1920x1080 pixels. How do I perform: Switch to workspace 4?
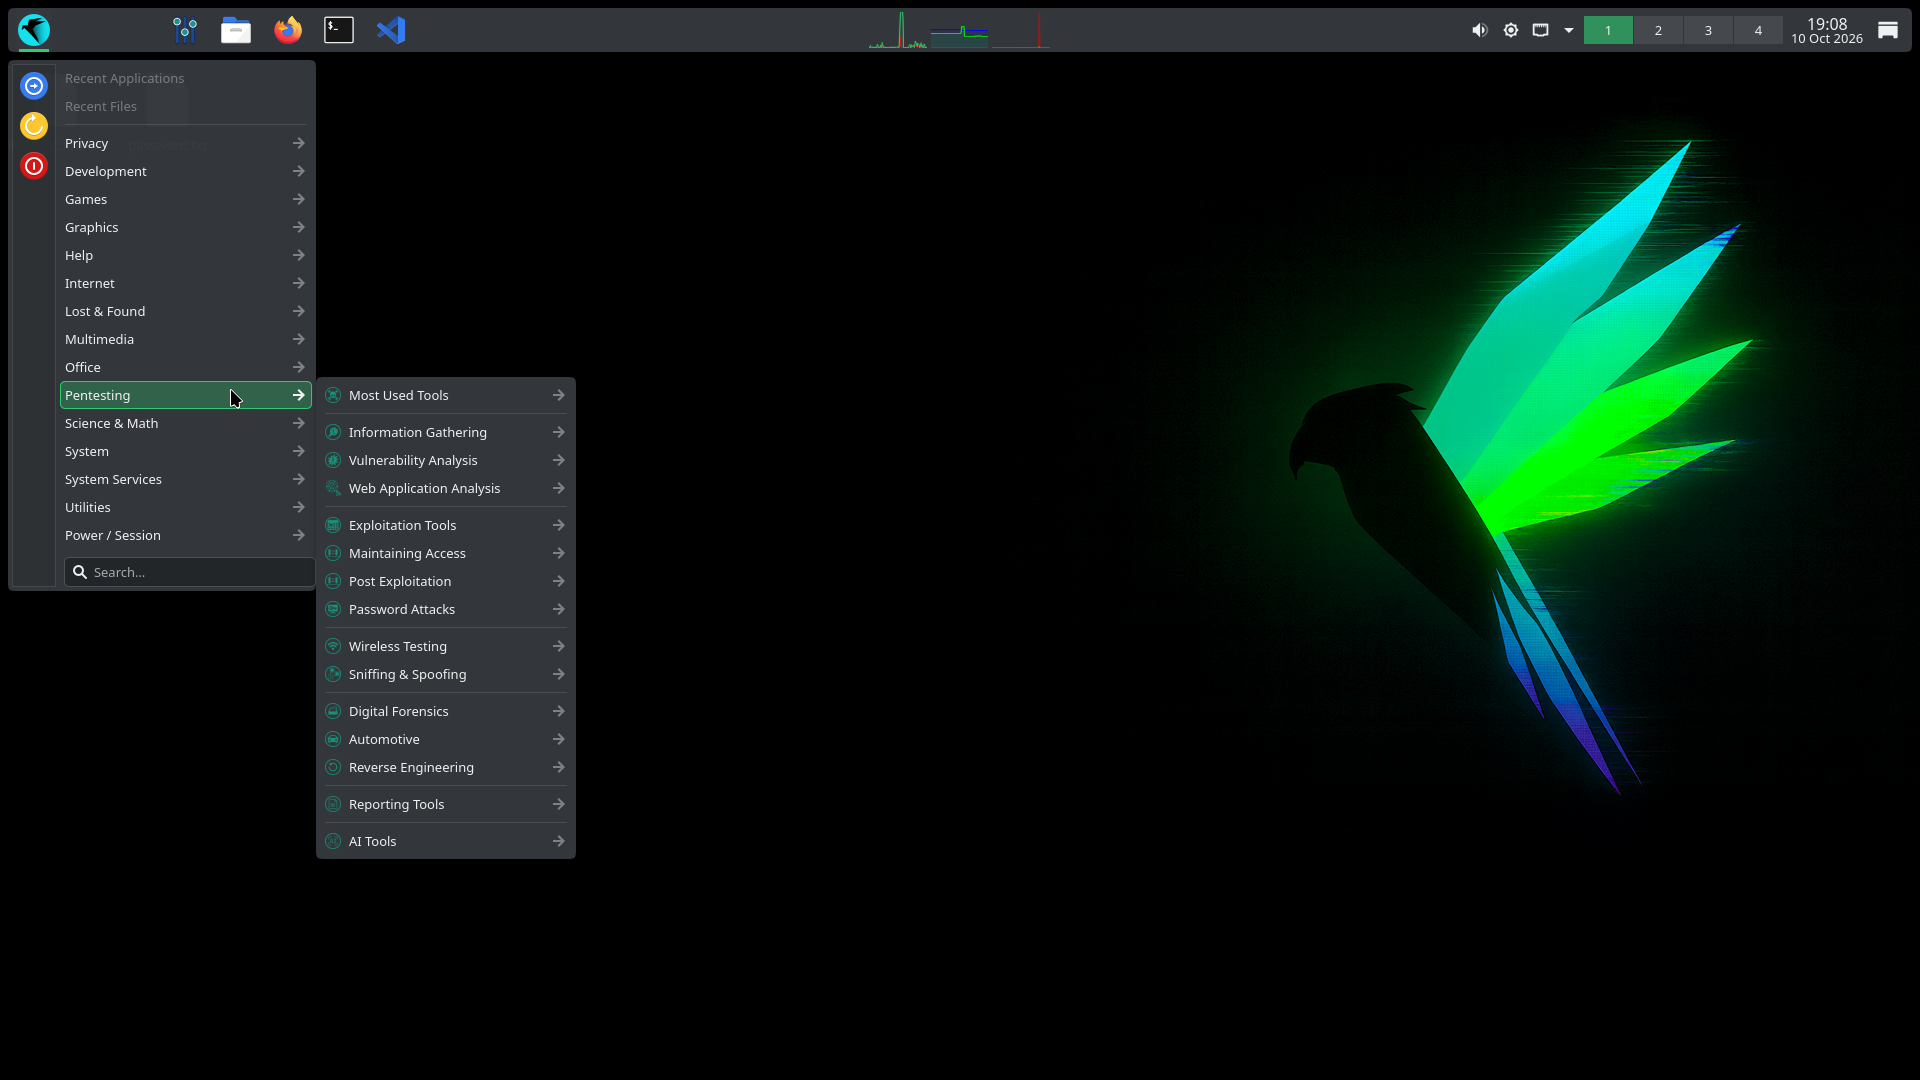tap(1758, 30)
